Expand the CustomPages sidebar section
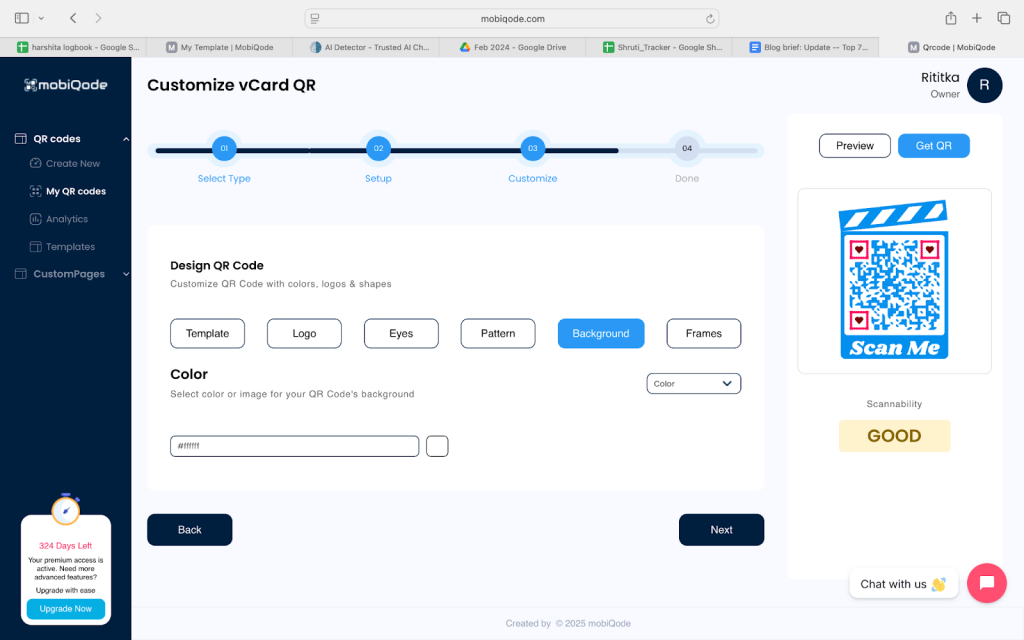 [126, 273]
